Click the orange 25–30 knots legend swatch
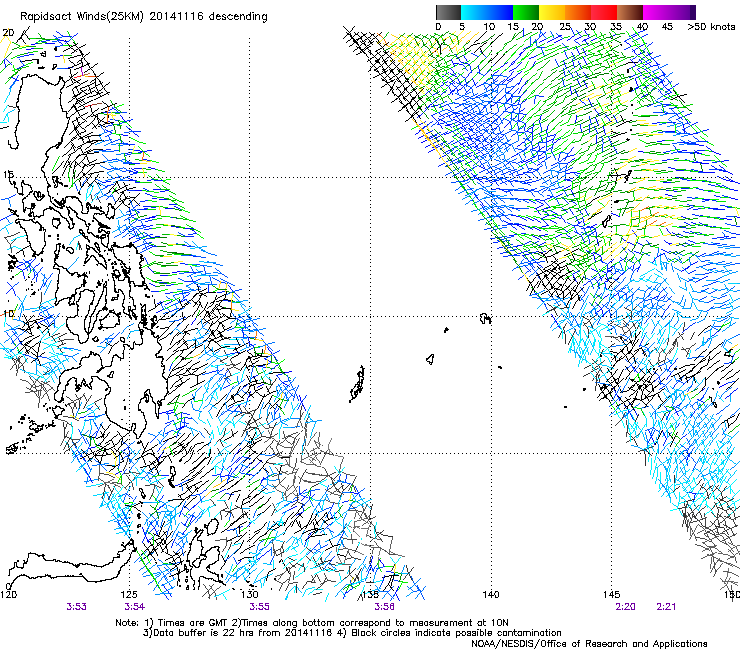 578,12
